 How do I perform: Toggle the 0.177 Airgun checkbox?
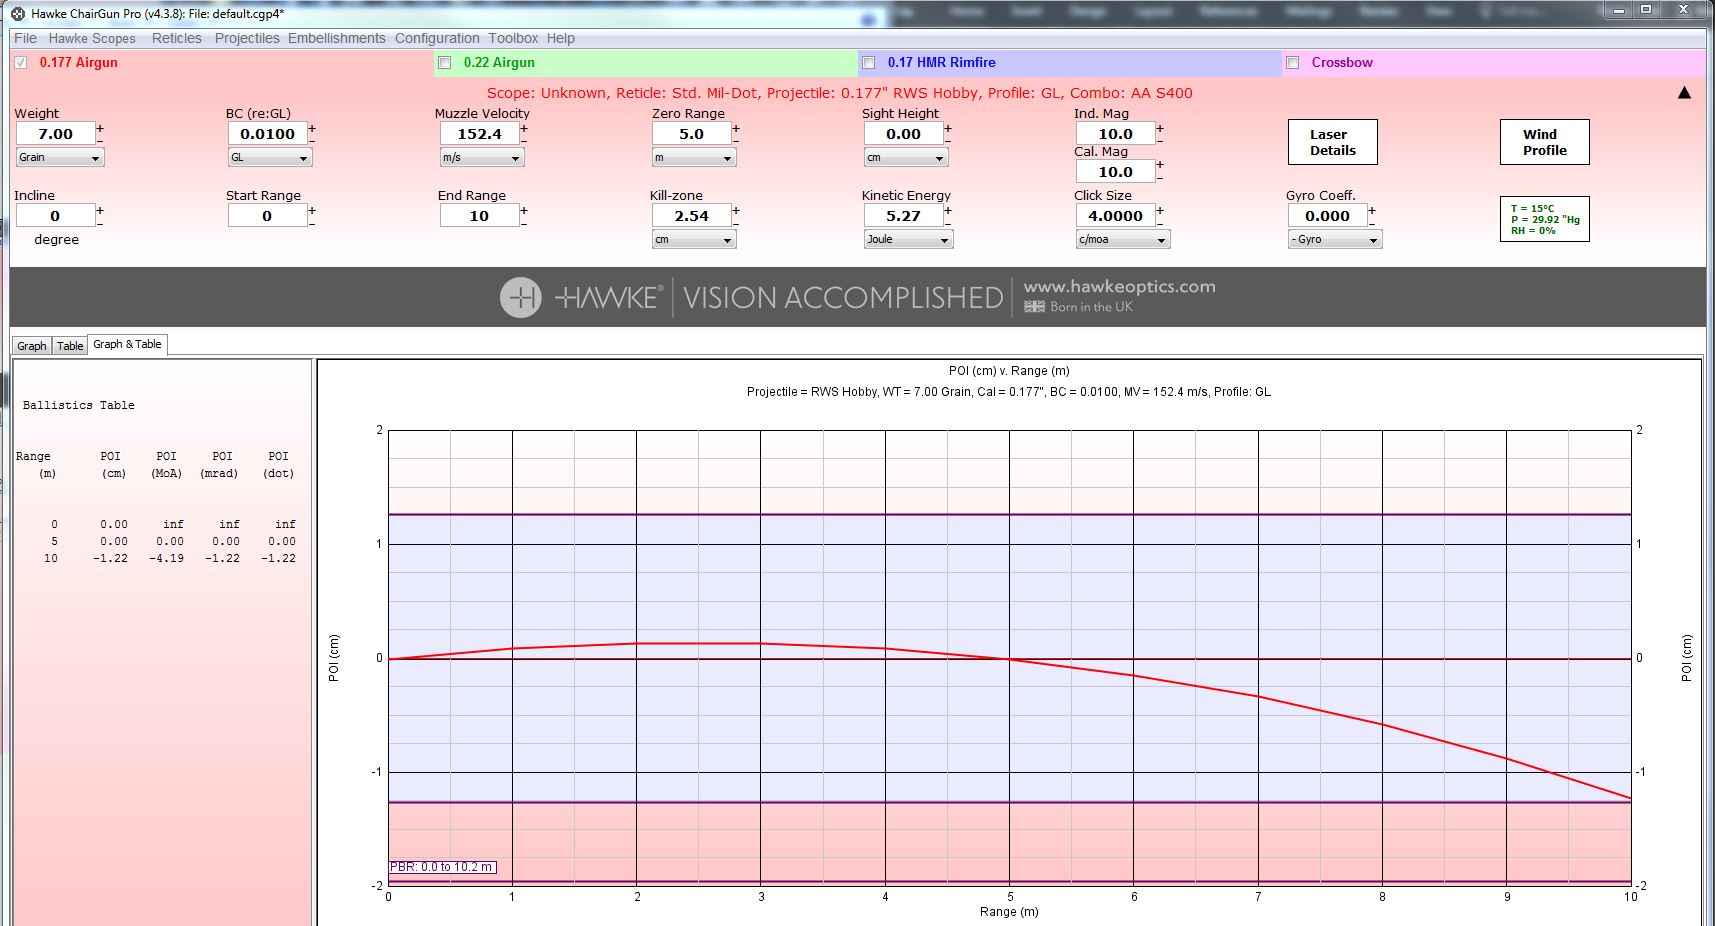(x=21, y=62)
